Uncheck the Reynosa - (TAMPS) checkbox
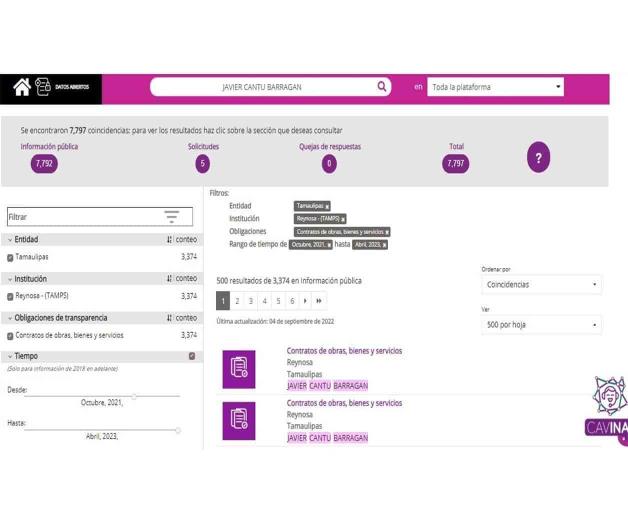Image resolution: width=628 pixels, height=524 pixels. click(x=11, y=297)
